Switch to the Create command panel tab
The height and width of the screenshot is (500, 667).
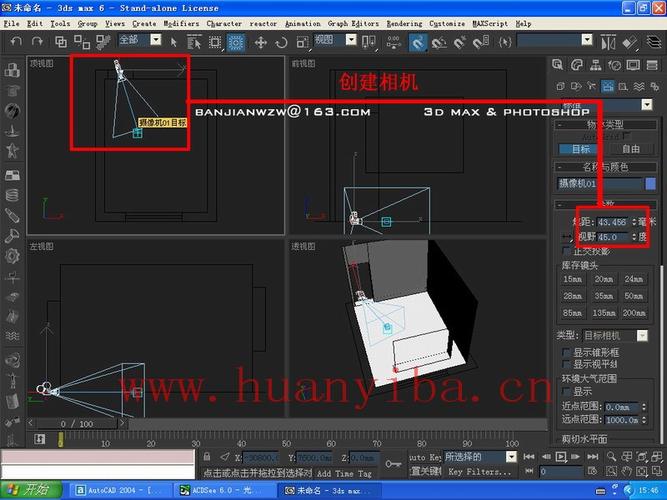click(557, 65)
